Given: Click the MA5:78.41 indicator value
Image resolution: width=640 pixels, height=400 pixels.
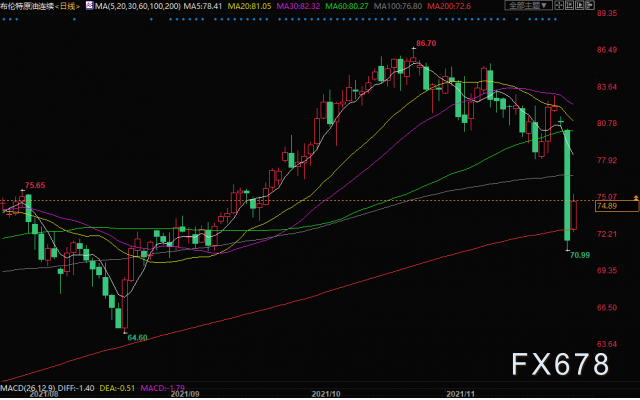Looking at the screenshot, I should point(203,6).
